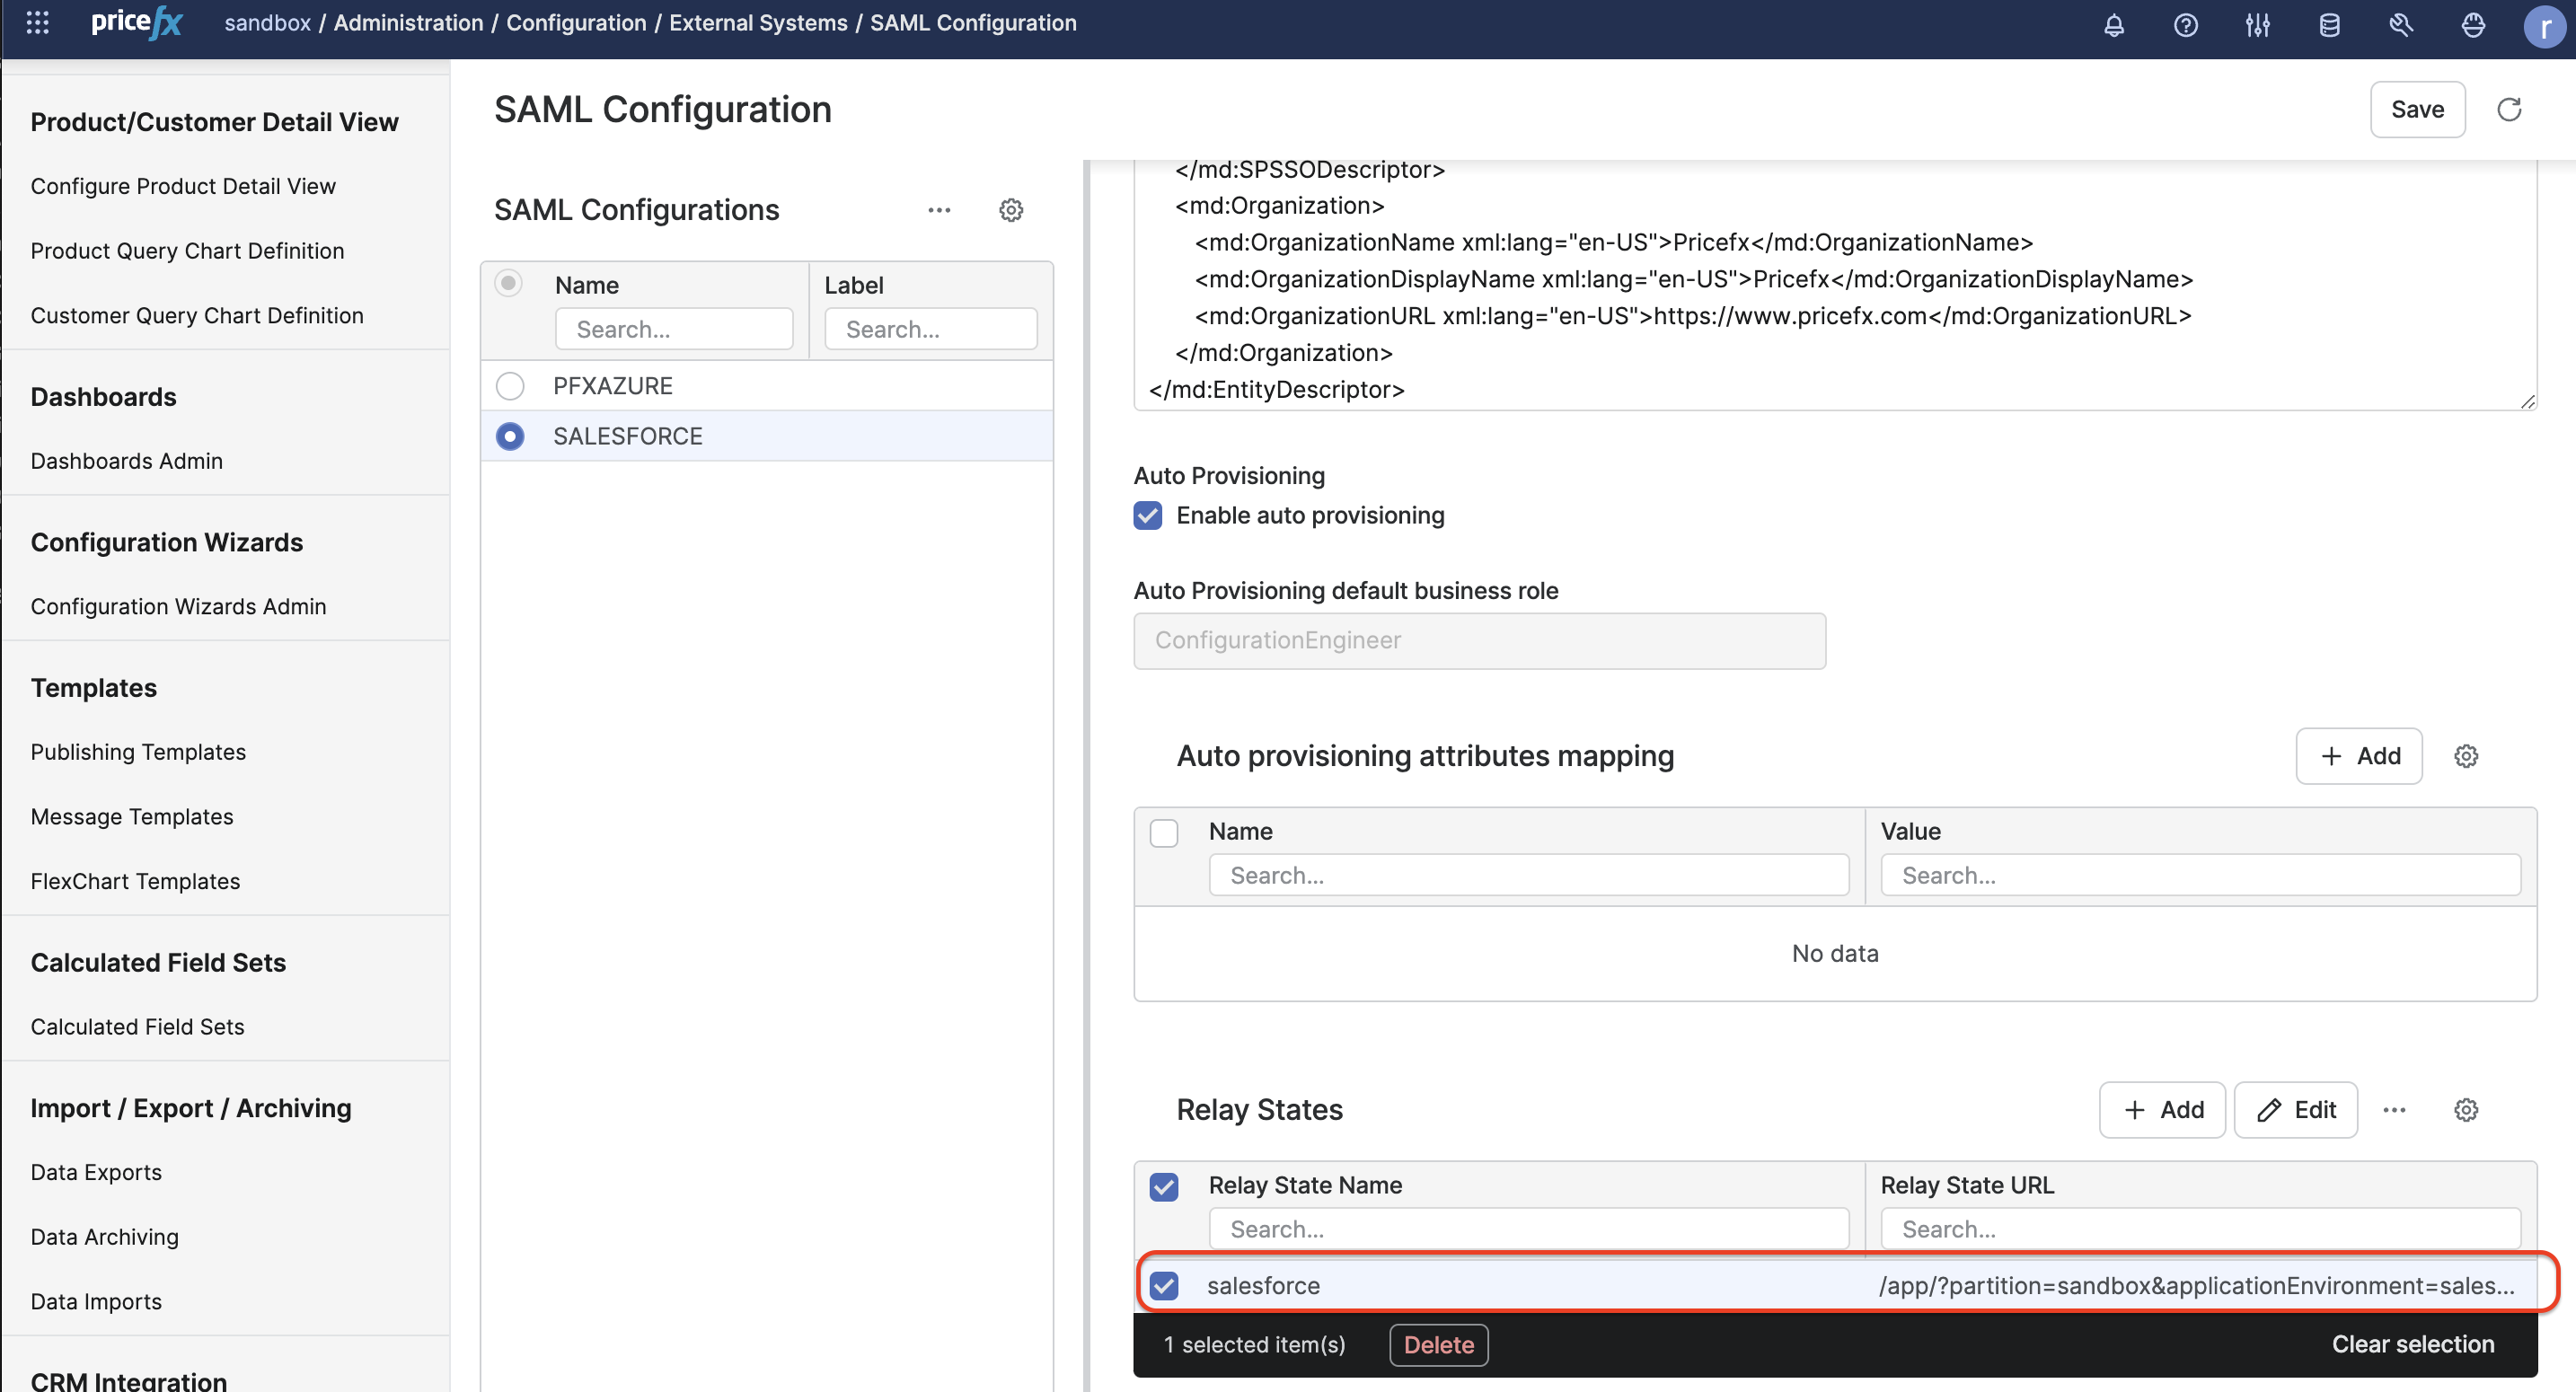Open Data Exports in sidebar
The width and height of the screenshot is (2576, 1392).
click(x=96, y=1172)
